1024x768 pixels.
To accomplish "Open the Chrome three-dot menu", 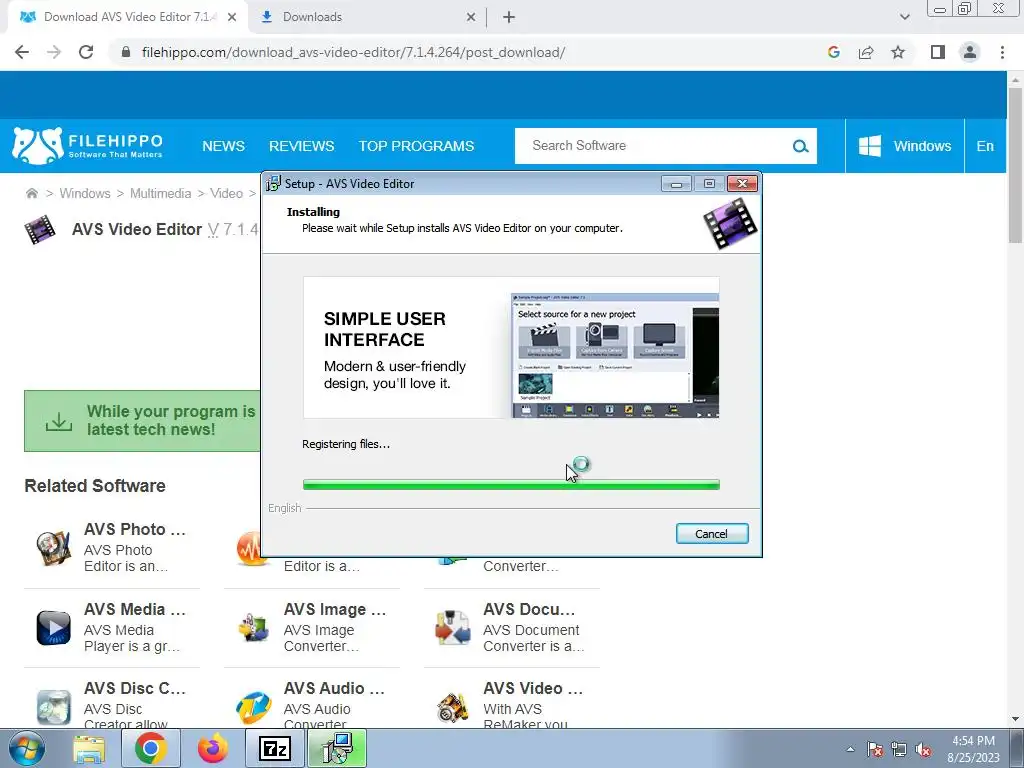I will point(1002,52).
